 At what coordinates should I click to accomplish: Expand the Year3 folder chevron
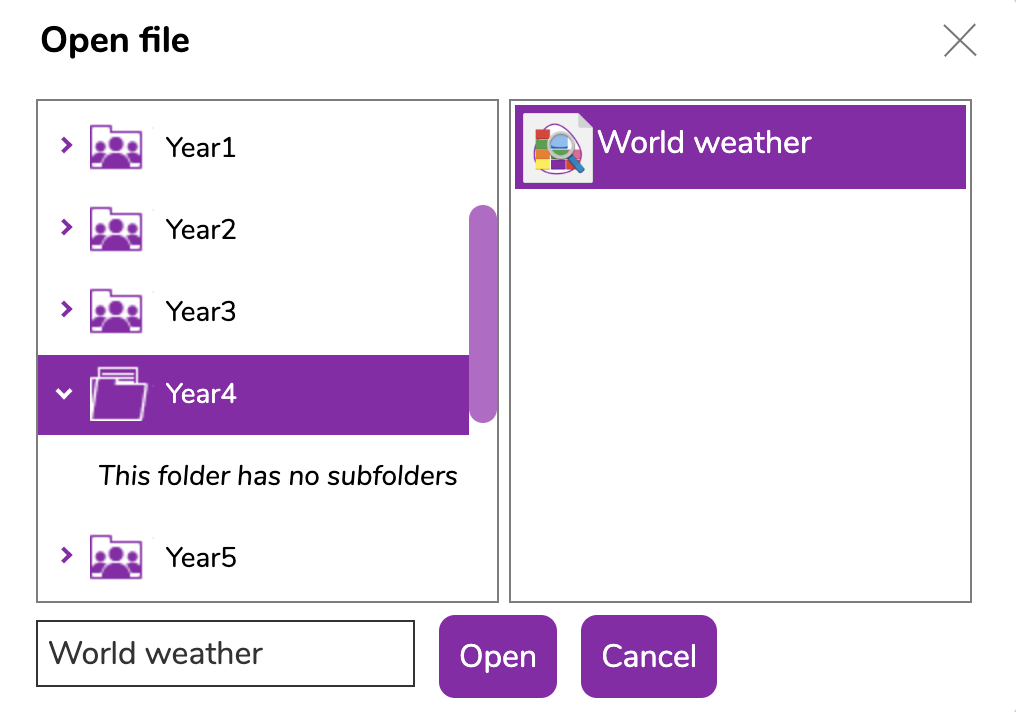pyautogui.click(x=66, y=310)
